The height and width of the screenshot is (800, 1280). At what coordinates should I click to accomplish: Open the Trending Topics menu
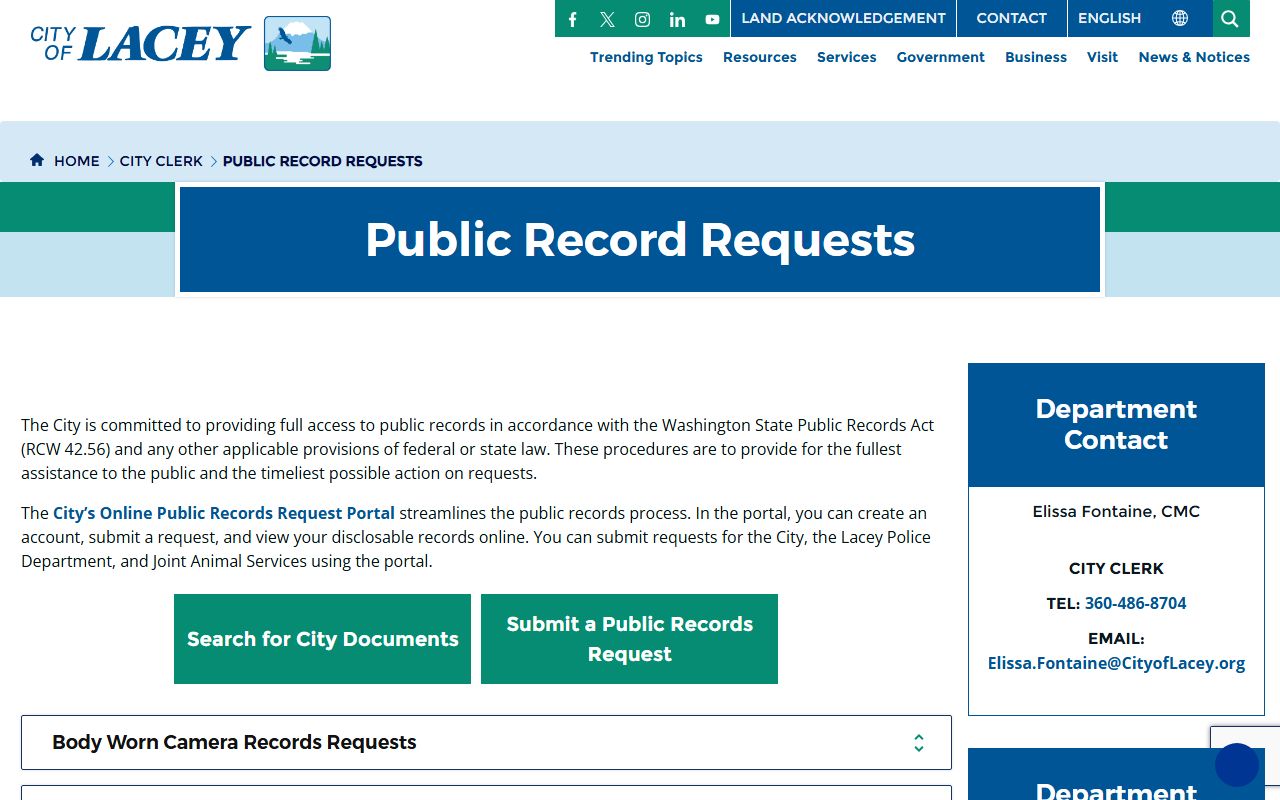646,57
